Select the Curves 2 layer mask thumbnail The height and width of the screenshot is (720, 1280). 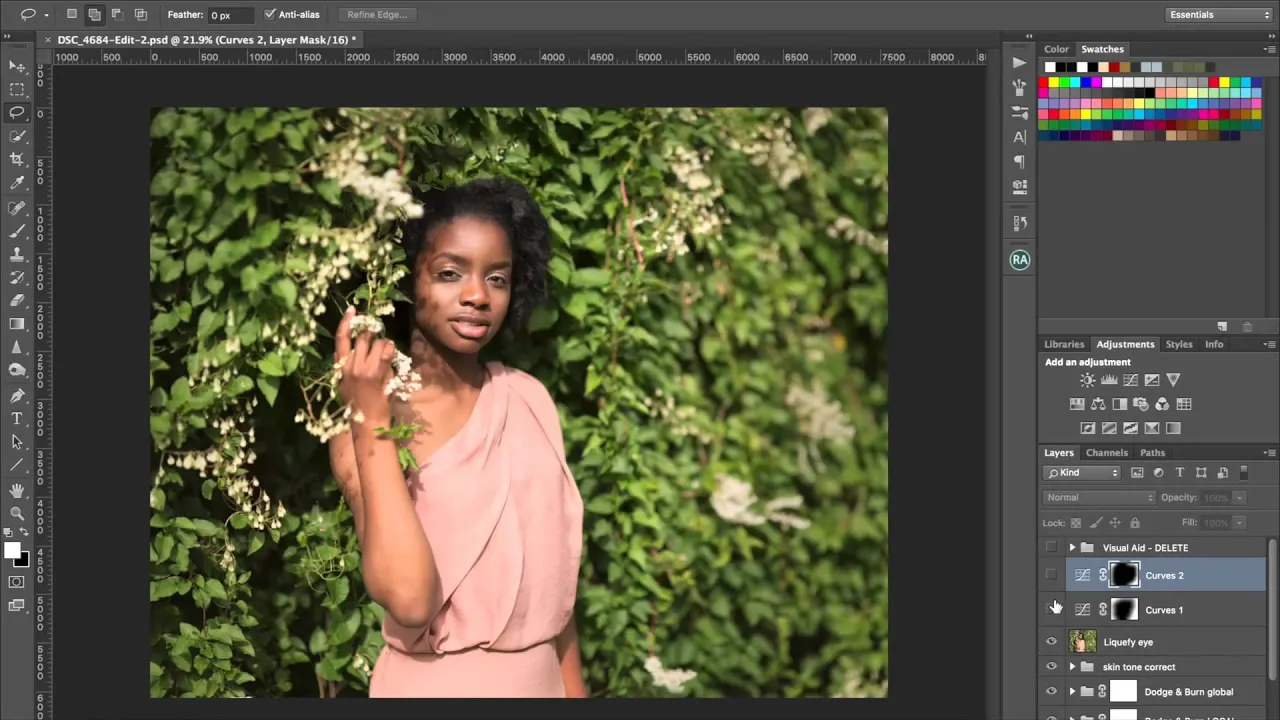pyautogui.click(x=1124, y=575)
